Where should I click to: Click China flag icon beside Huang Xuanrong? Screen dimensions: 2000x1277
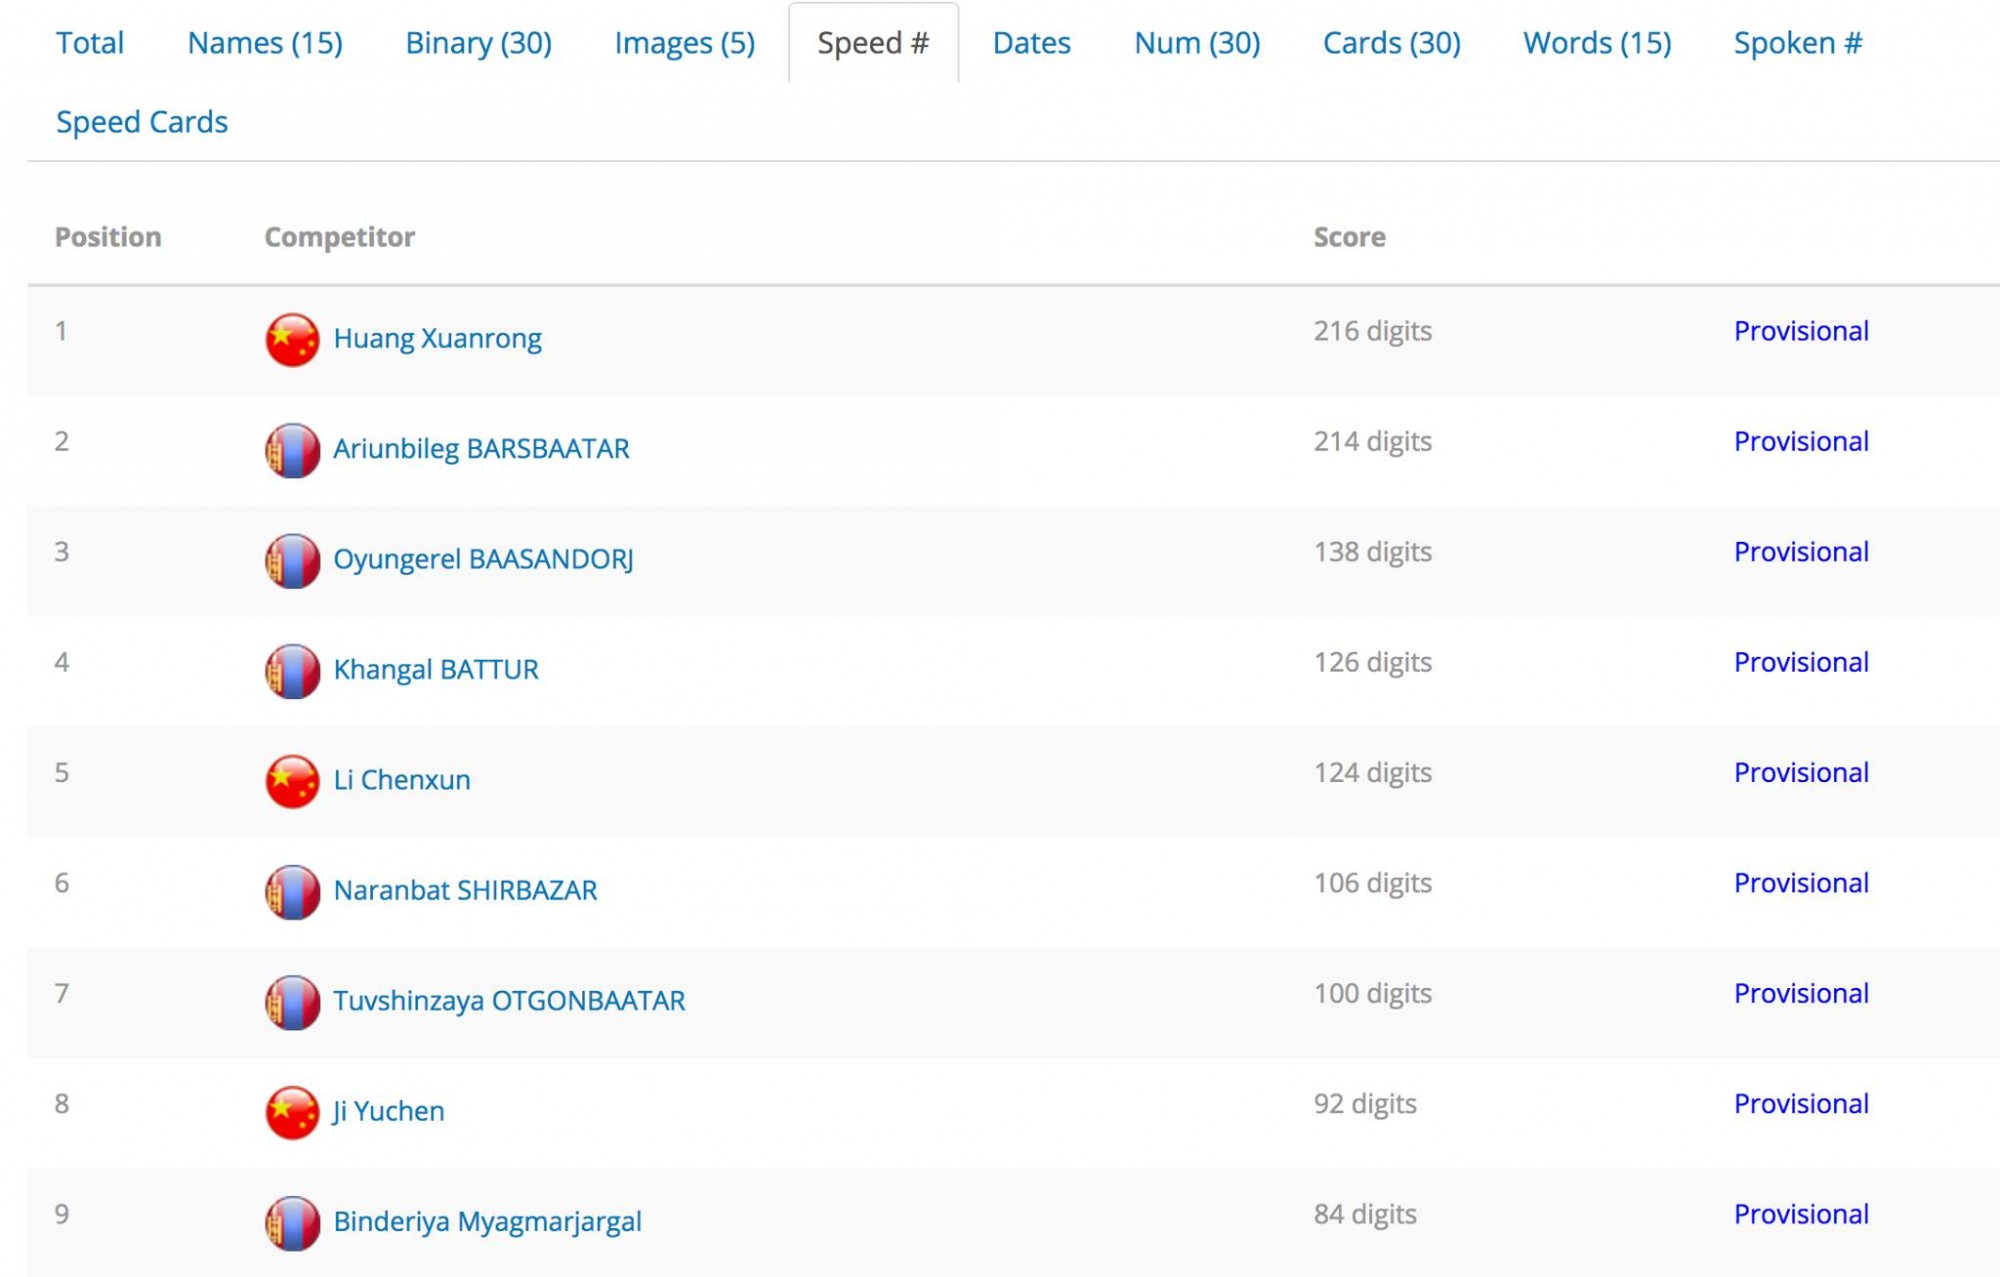[292, 340]
